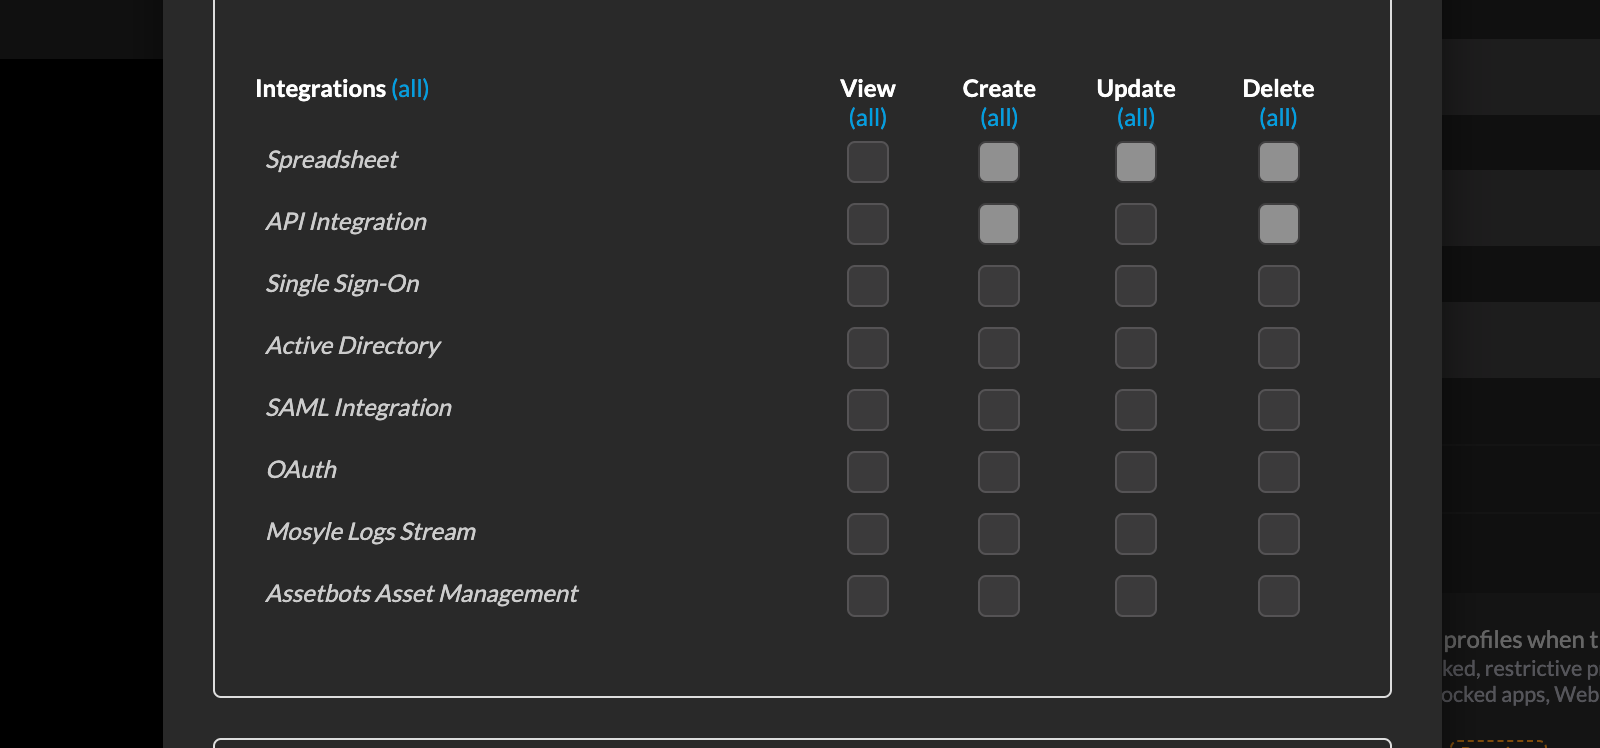1600x748 pixels.
Task: Check Delete for SAML Integration
Action: (1279, 410)
